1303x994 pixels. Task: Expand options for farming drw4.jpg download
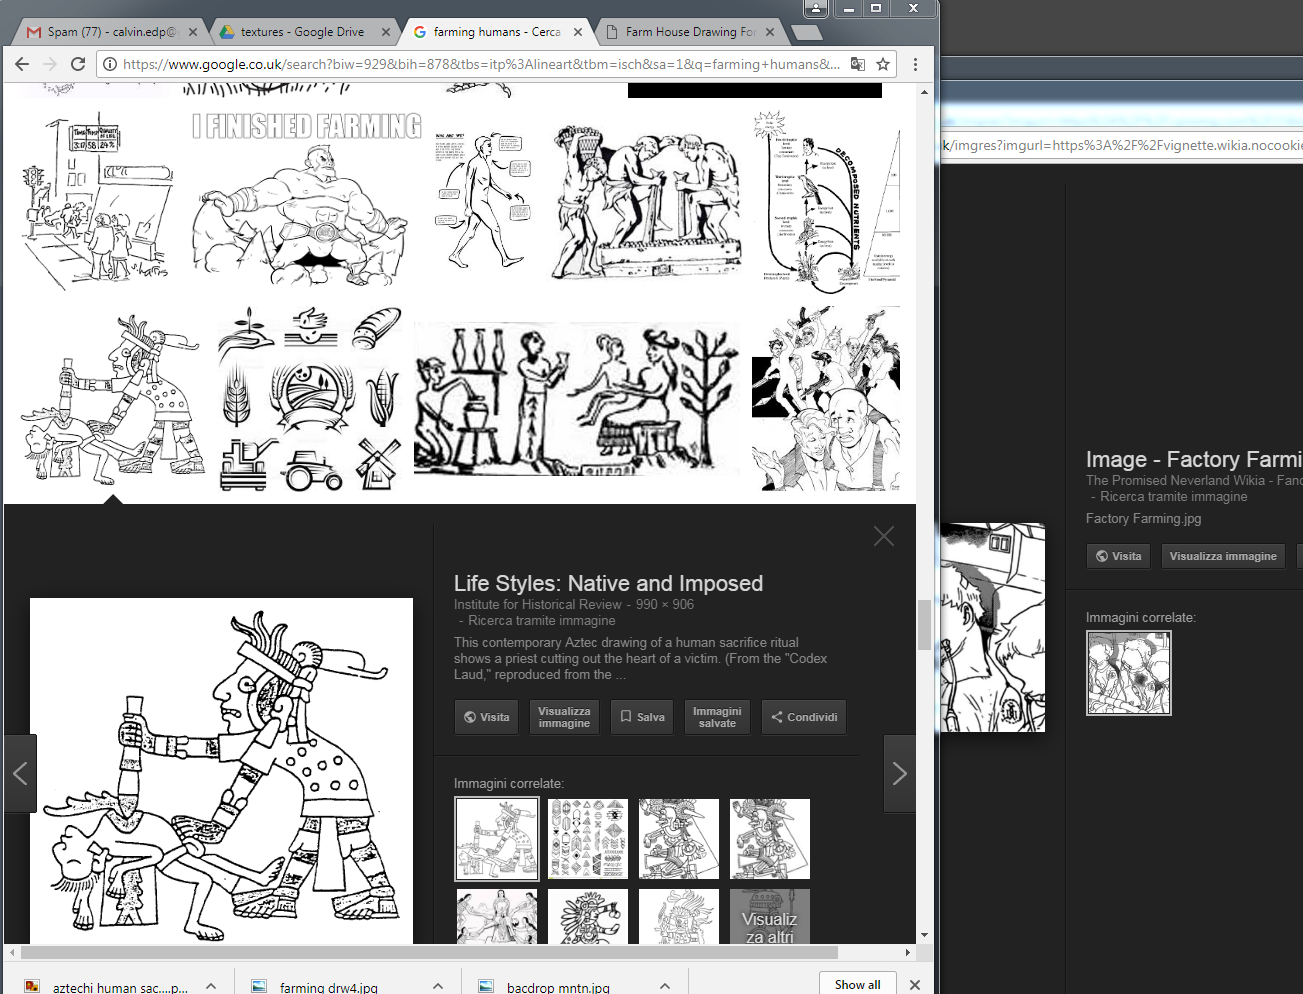(438, 986)
